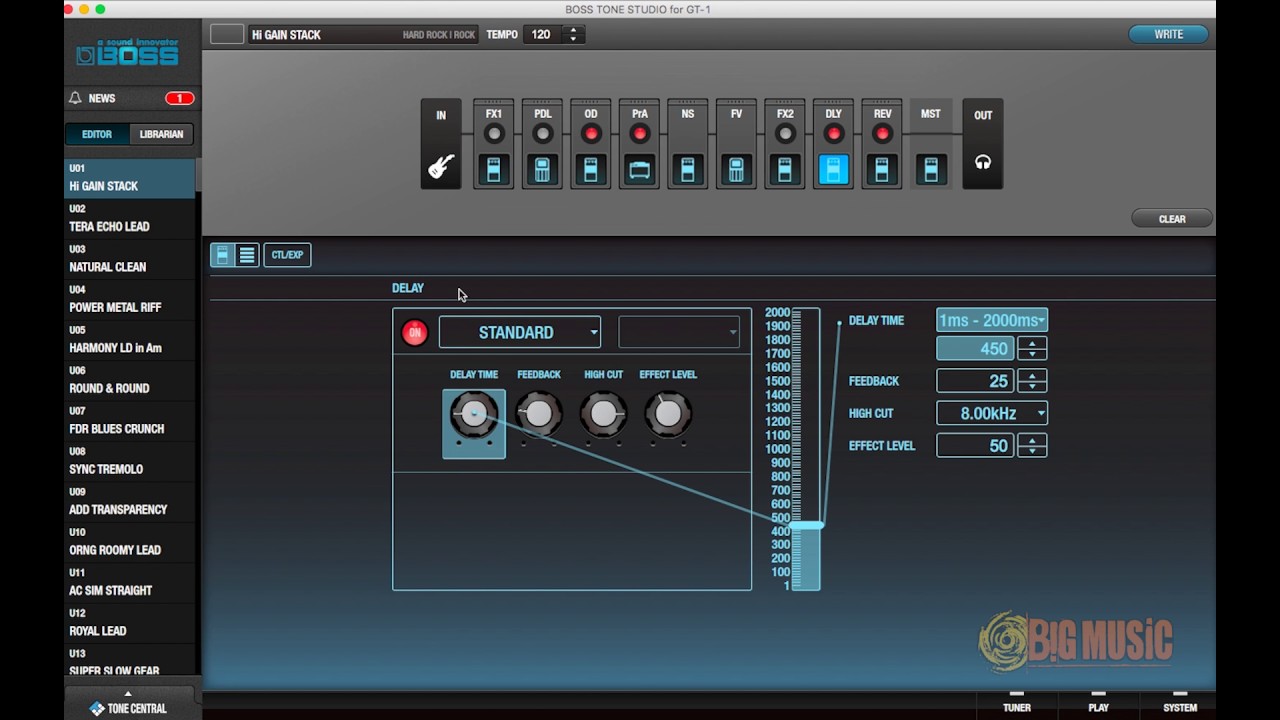Click the Feedback knob

[x=539, y=414]
